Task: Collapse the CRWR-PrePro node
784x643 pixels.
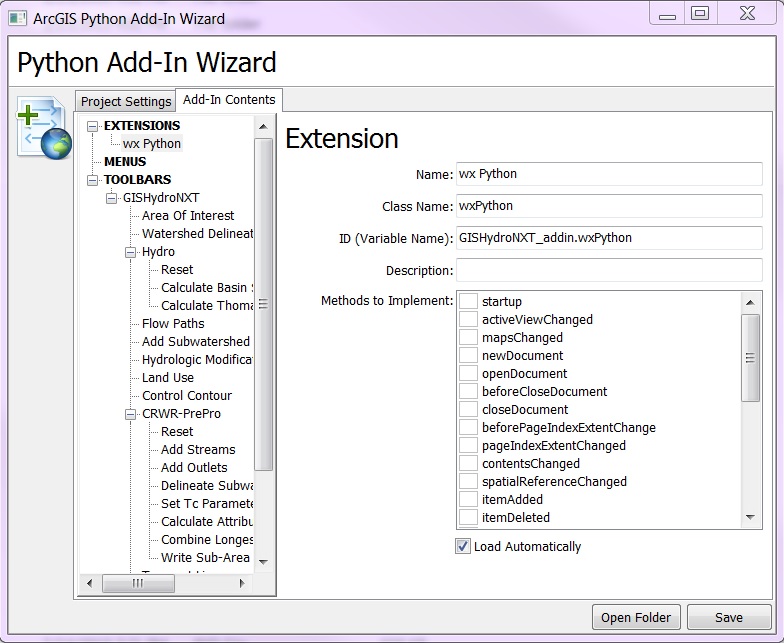Action: click(x=130, y=414)
